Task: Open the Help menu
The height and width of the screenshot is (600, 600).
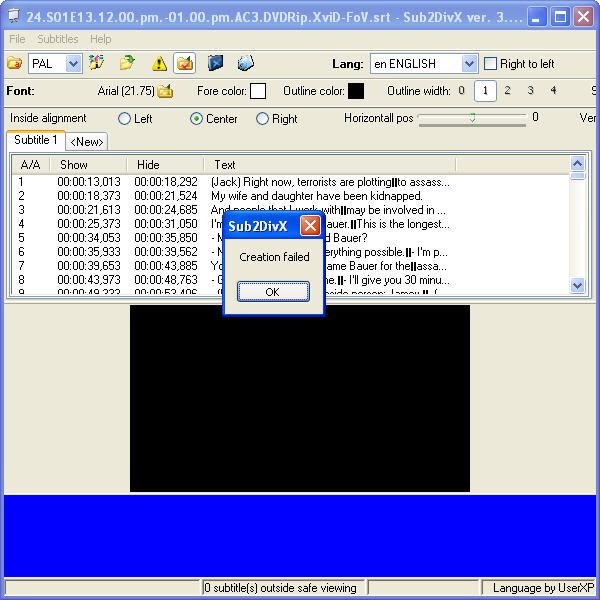Action: tap(101, 39)
